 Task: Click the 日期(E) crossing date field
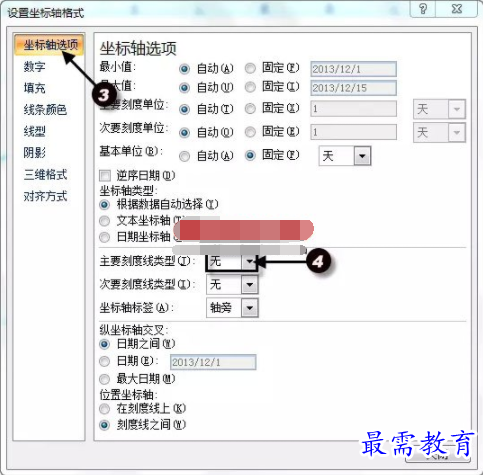[x=213, y=362]
